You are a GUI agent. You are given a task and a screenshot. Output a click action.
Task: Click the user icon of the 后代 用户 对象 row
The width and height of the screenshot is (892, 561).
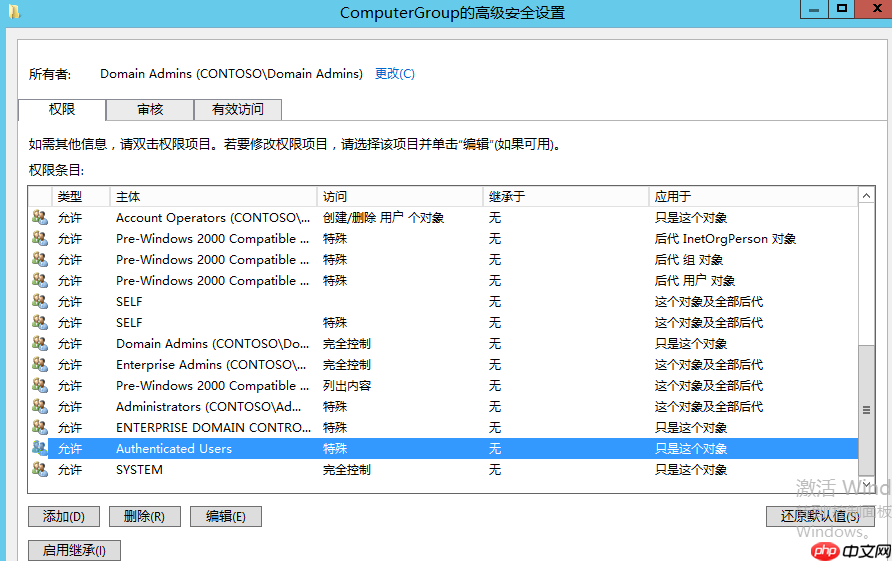[x=40, y=280]
